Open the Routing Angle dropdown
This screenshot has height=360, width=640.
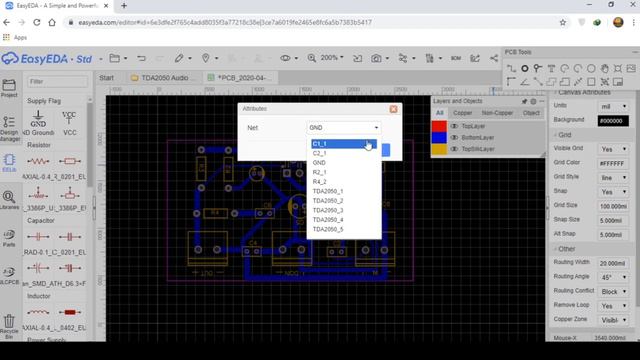[613, 277]
